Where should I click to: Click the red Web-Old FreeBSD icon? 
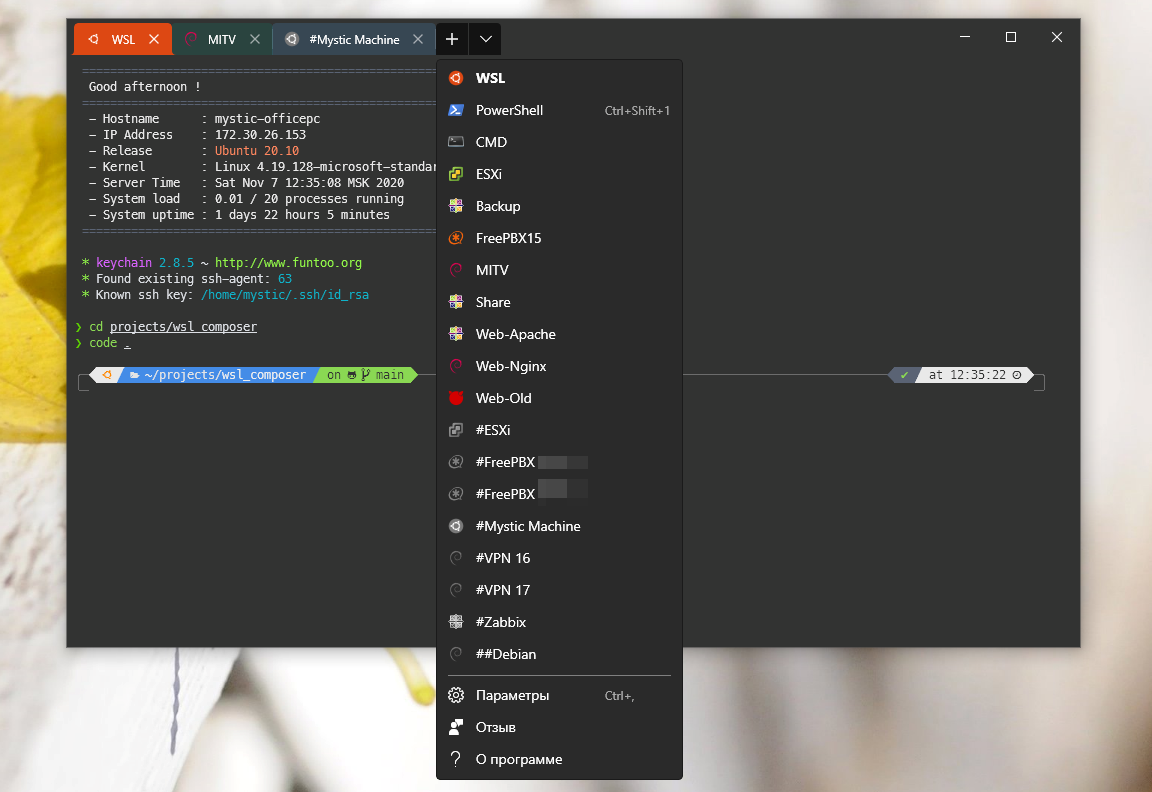coord(456,398)
